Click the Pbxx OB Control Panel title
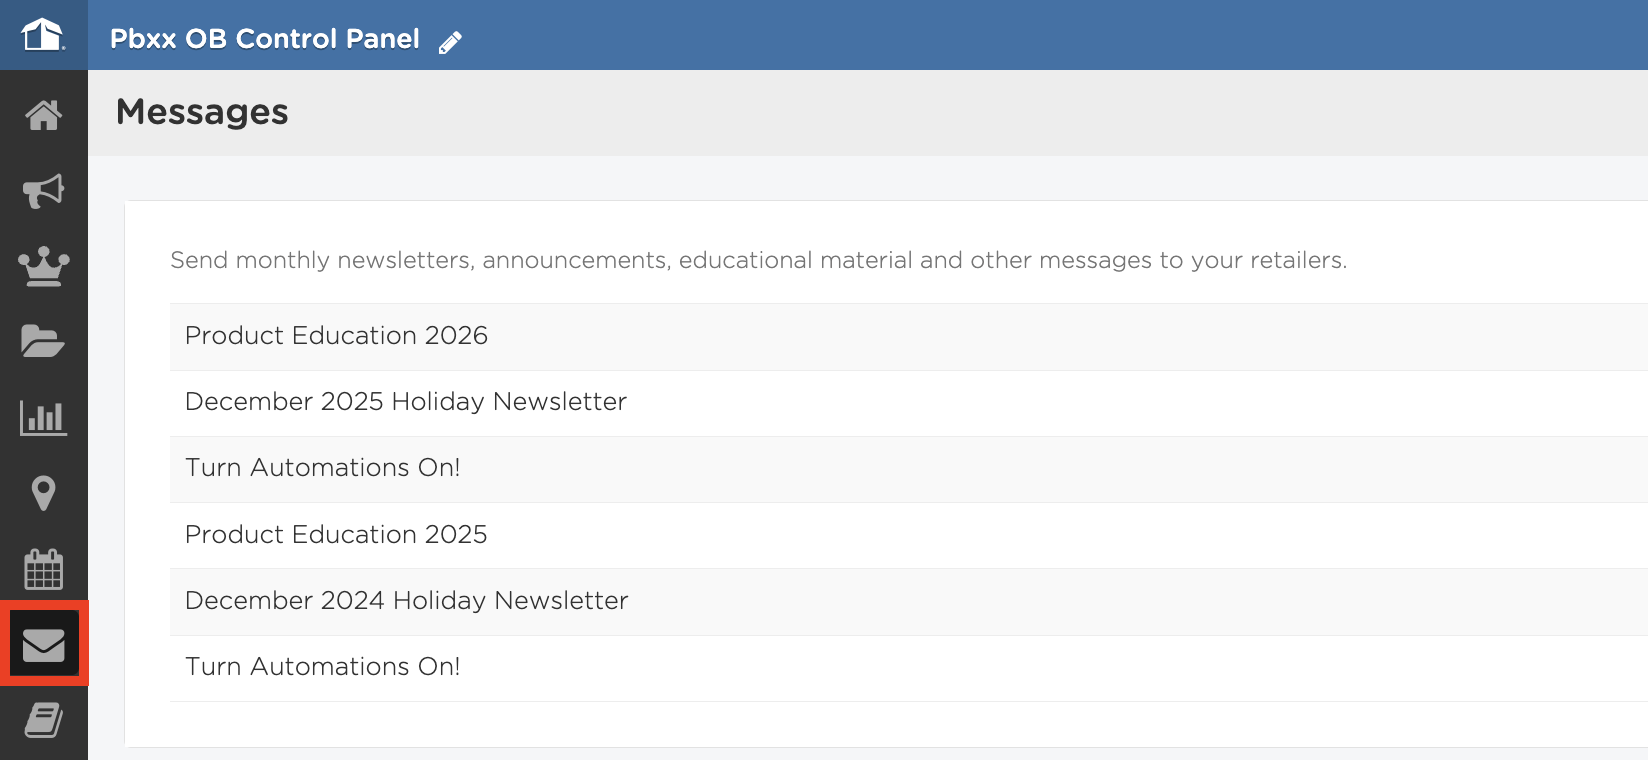 pos(265,39)
